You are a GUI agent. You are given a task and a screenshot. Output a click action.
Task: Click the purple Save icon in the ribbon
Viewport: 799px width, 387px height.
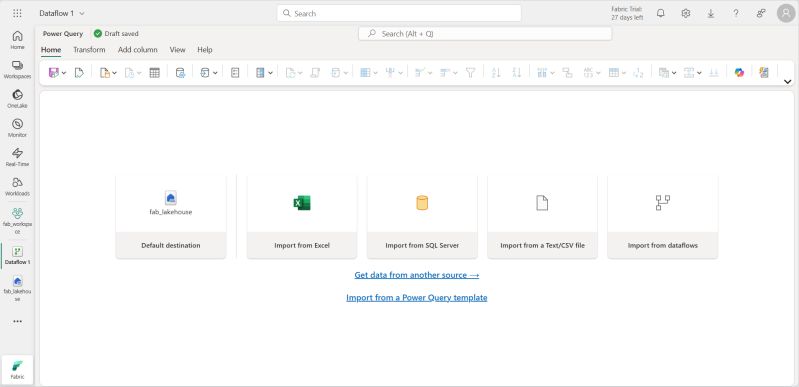(54, 73)
